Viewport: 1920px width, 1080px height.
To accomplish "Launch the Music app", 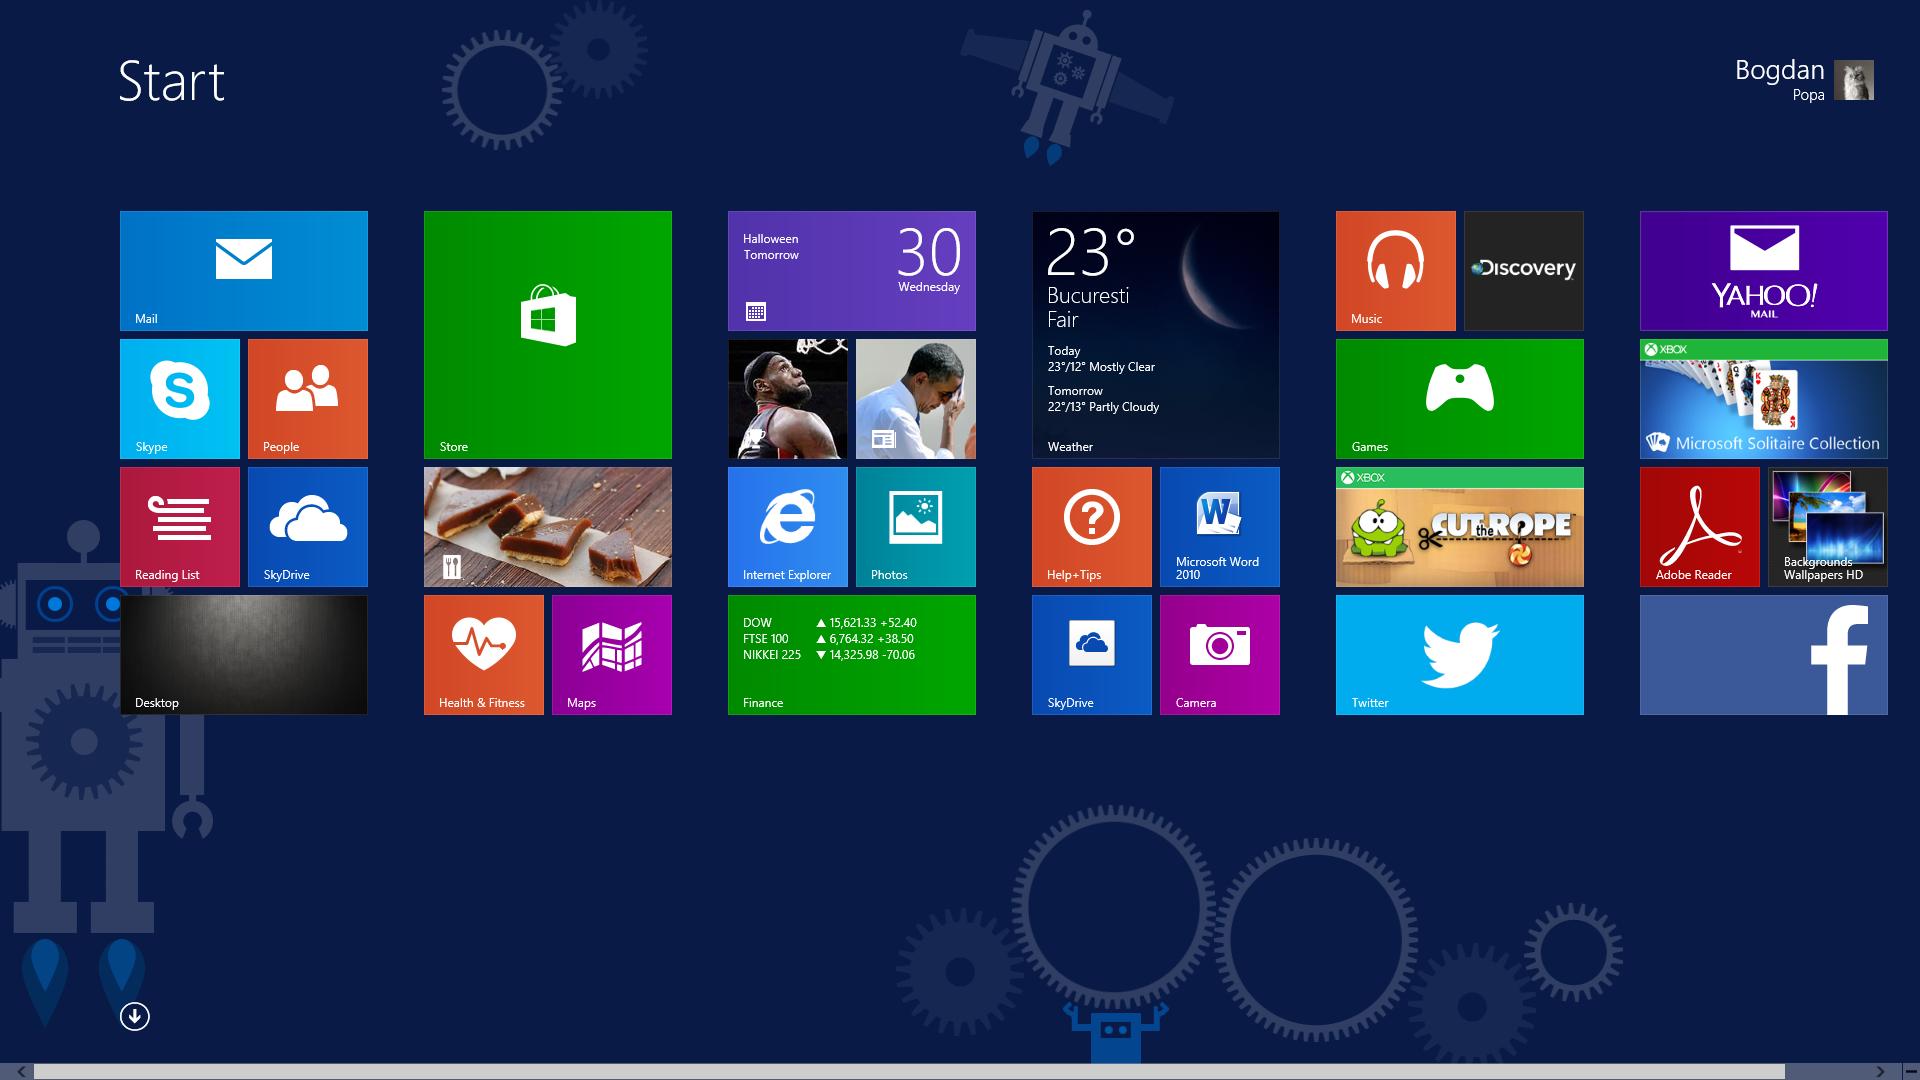I will pos(1395,270).
